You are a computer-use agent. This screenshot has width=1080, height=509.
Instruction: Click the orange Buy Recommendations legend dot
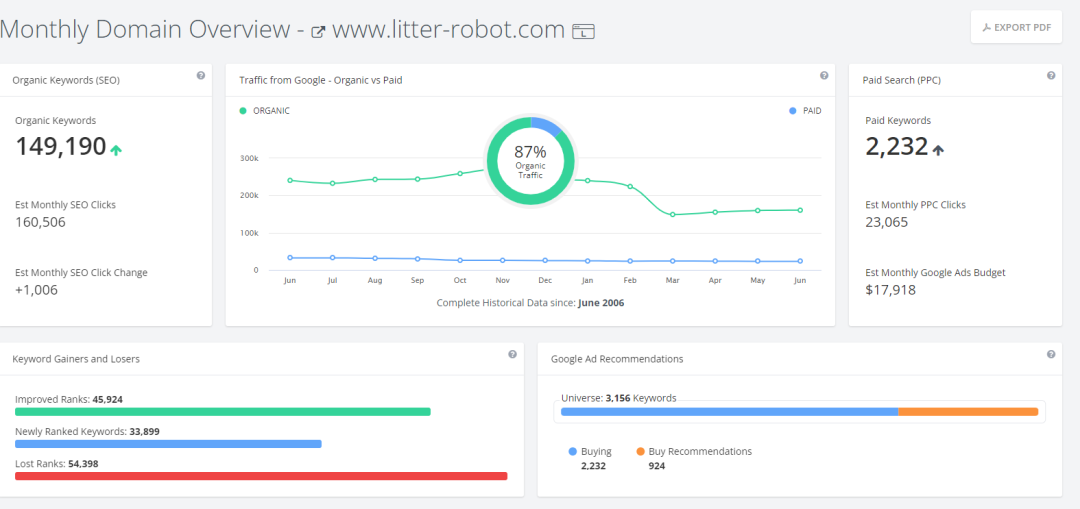coord(641,452)
